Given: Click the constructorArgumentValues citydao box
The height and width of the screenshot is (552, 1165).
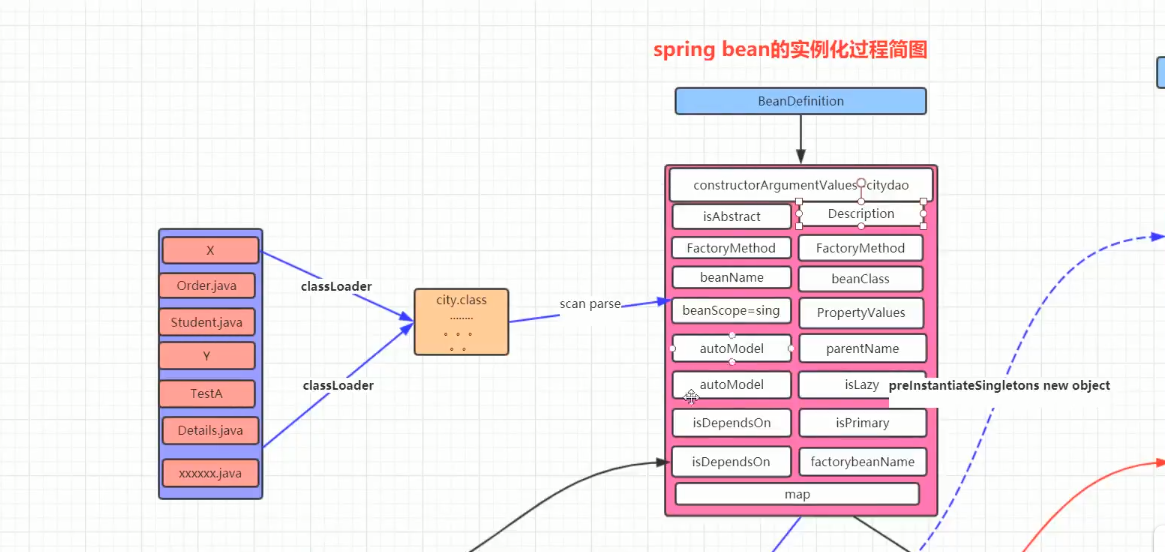Looking at the screenshot, I should 800,185.
